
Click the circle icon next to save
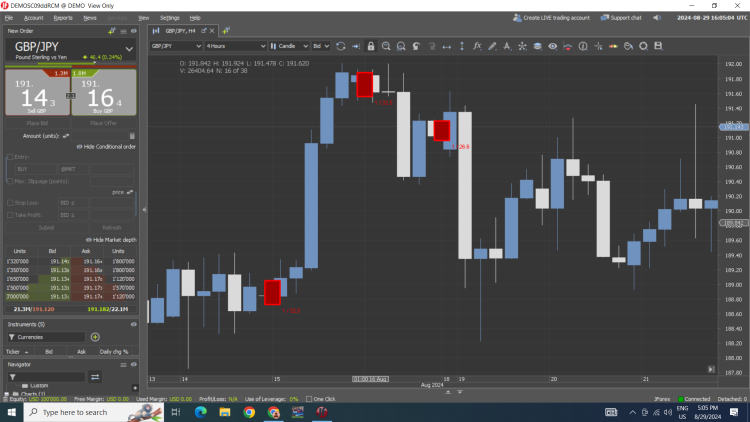click(x=643, y=46)
